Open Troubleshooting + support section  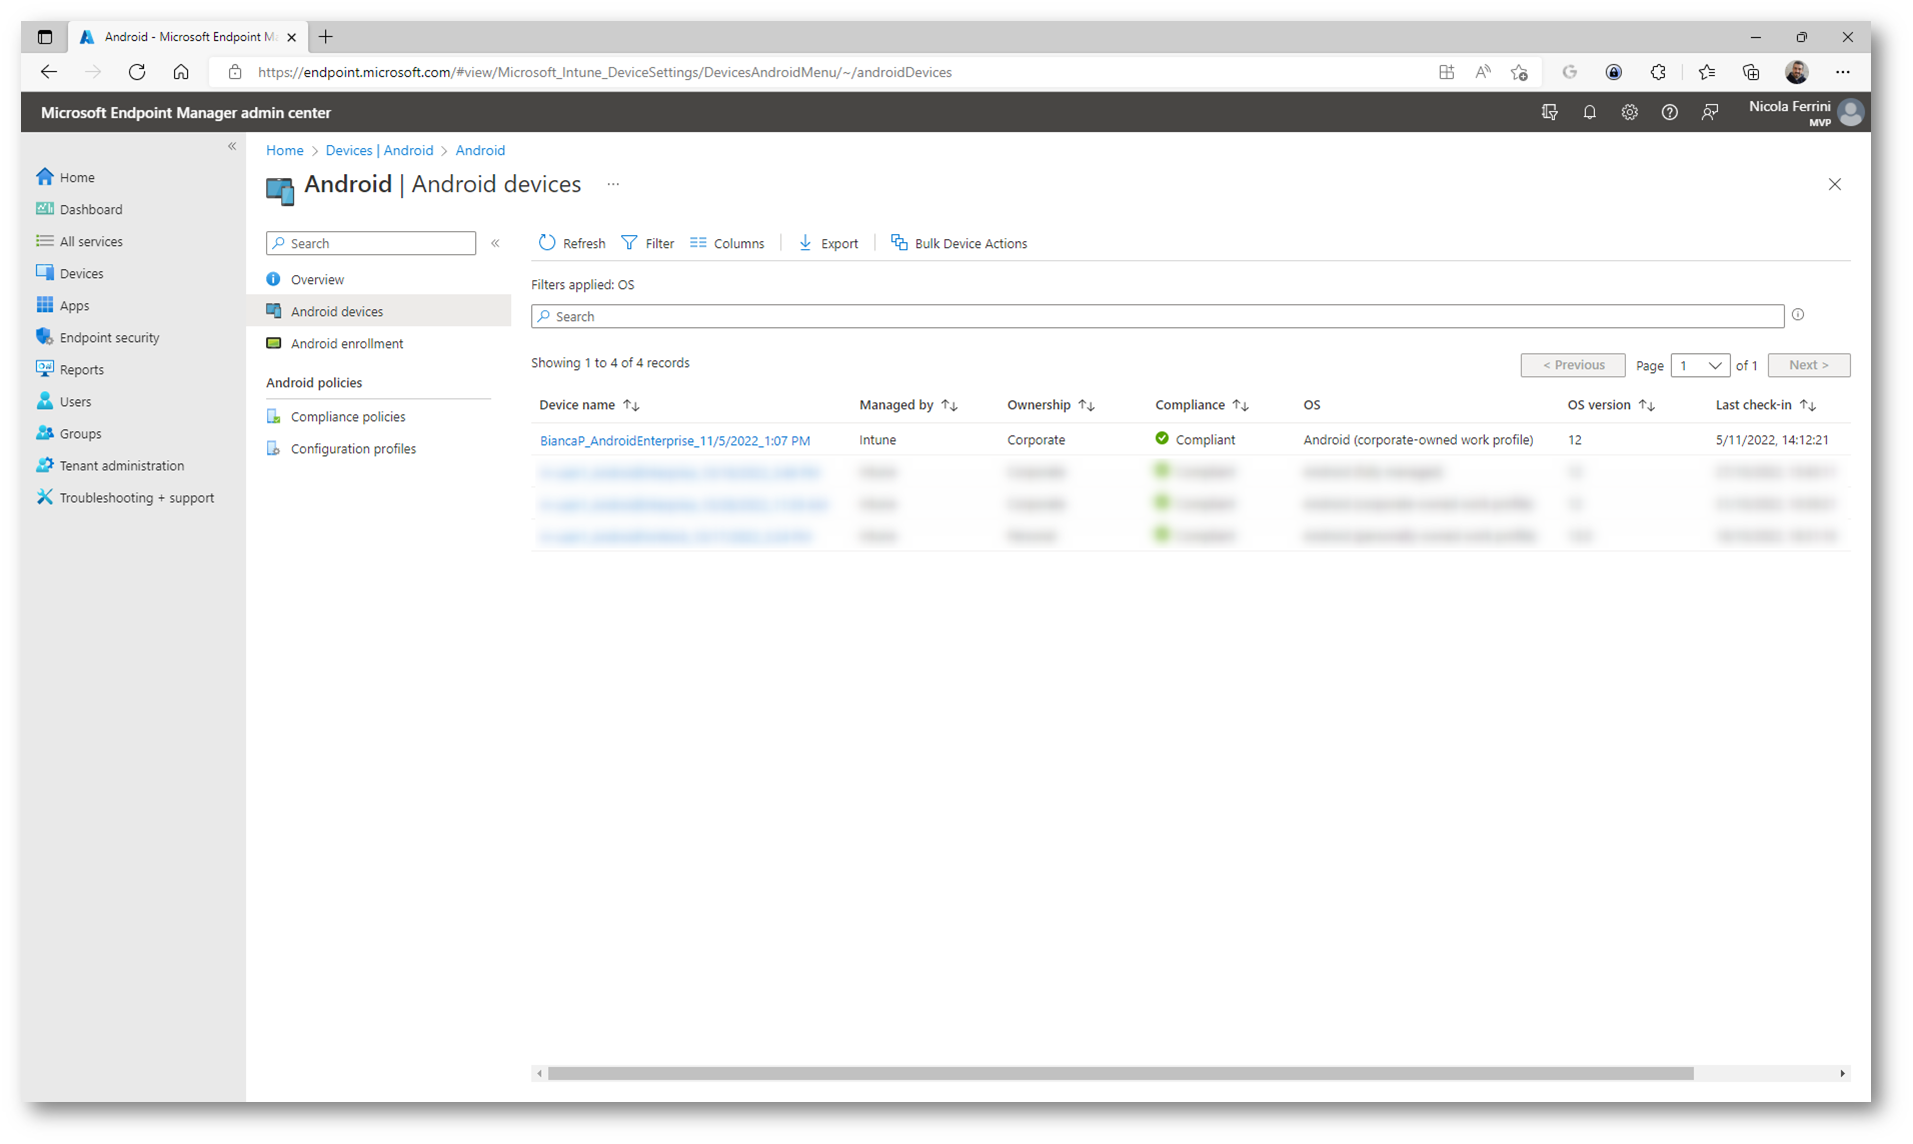[125, 497]
